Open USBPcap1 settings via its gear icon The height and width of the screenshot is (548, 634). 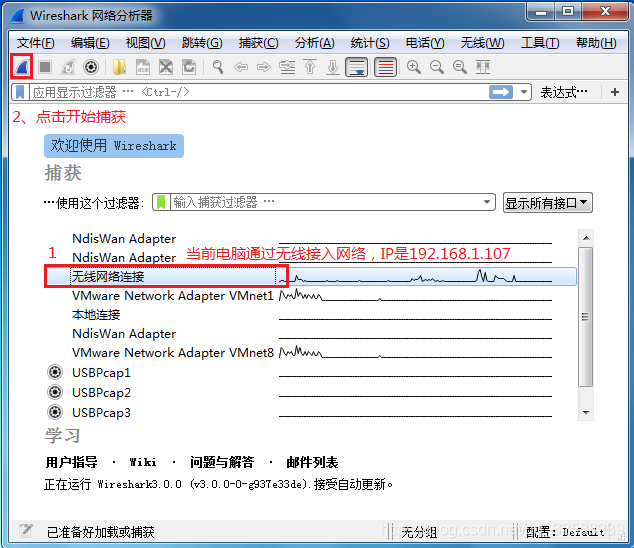(x=55, y=372)
